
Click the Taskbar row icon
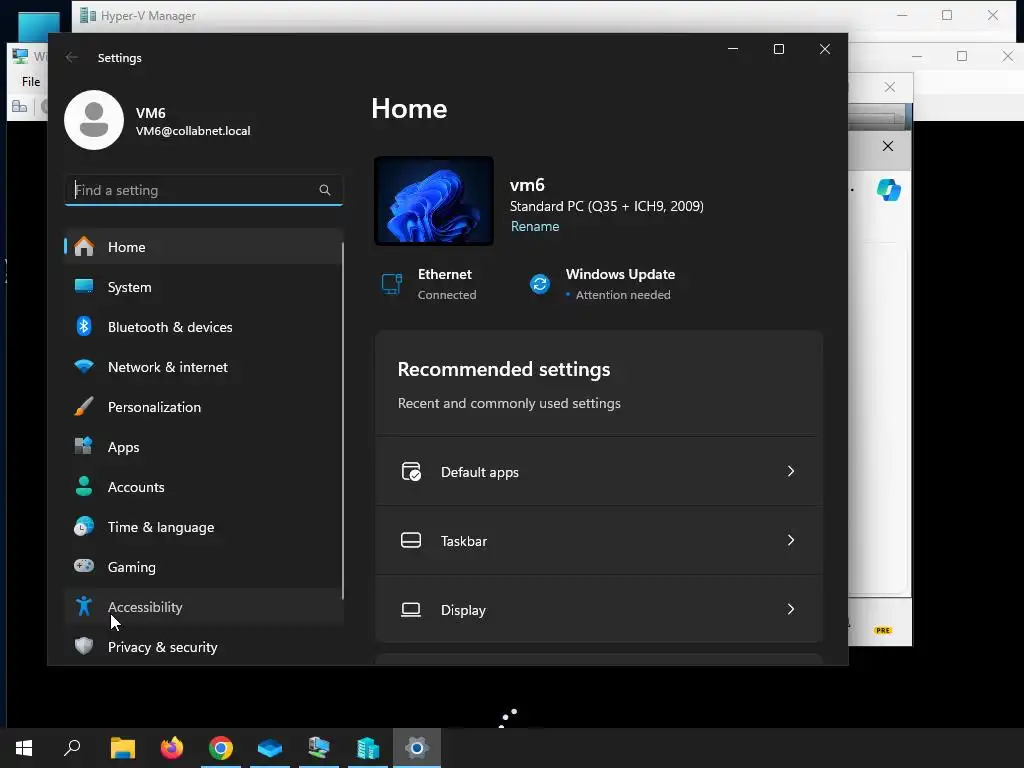pyautogui.click(x=411, y=540)
